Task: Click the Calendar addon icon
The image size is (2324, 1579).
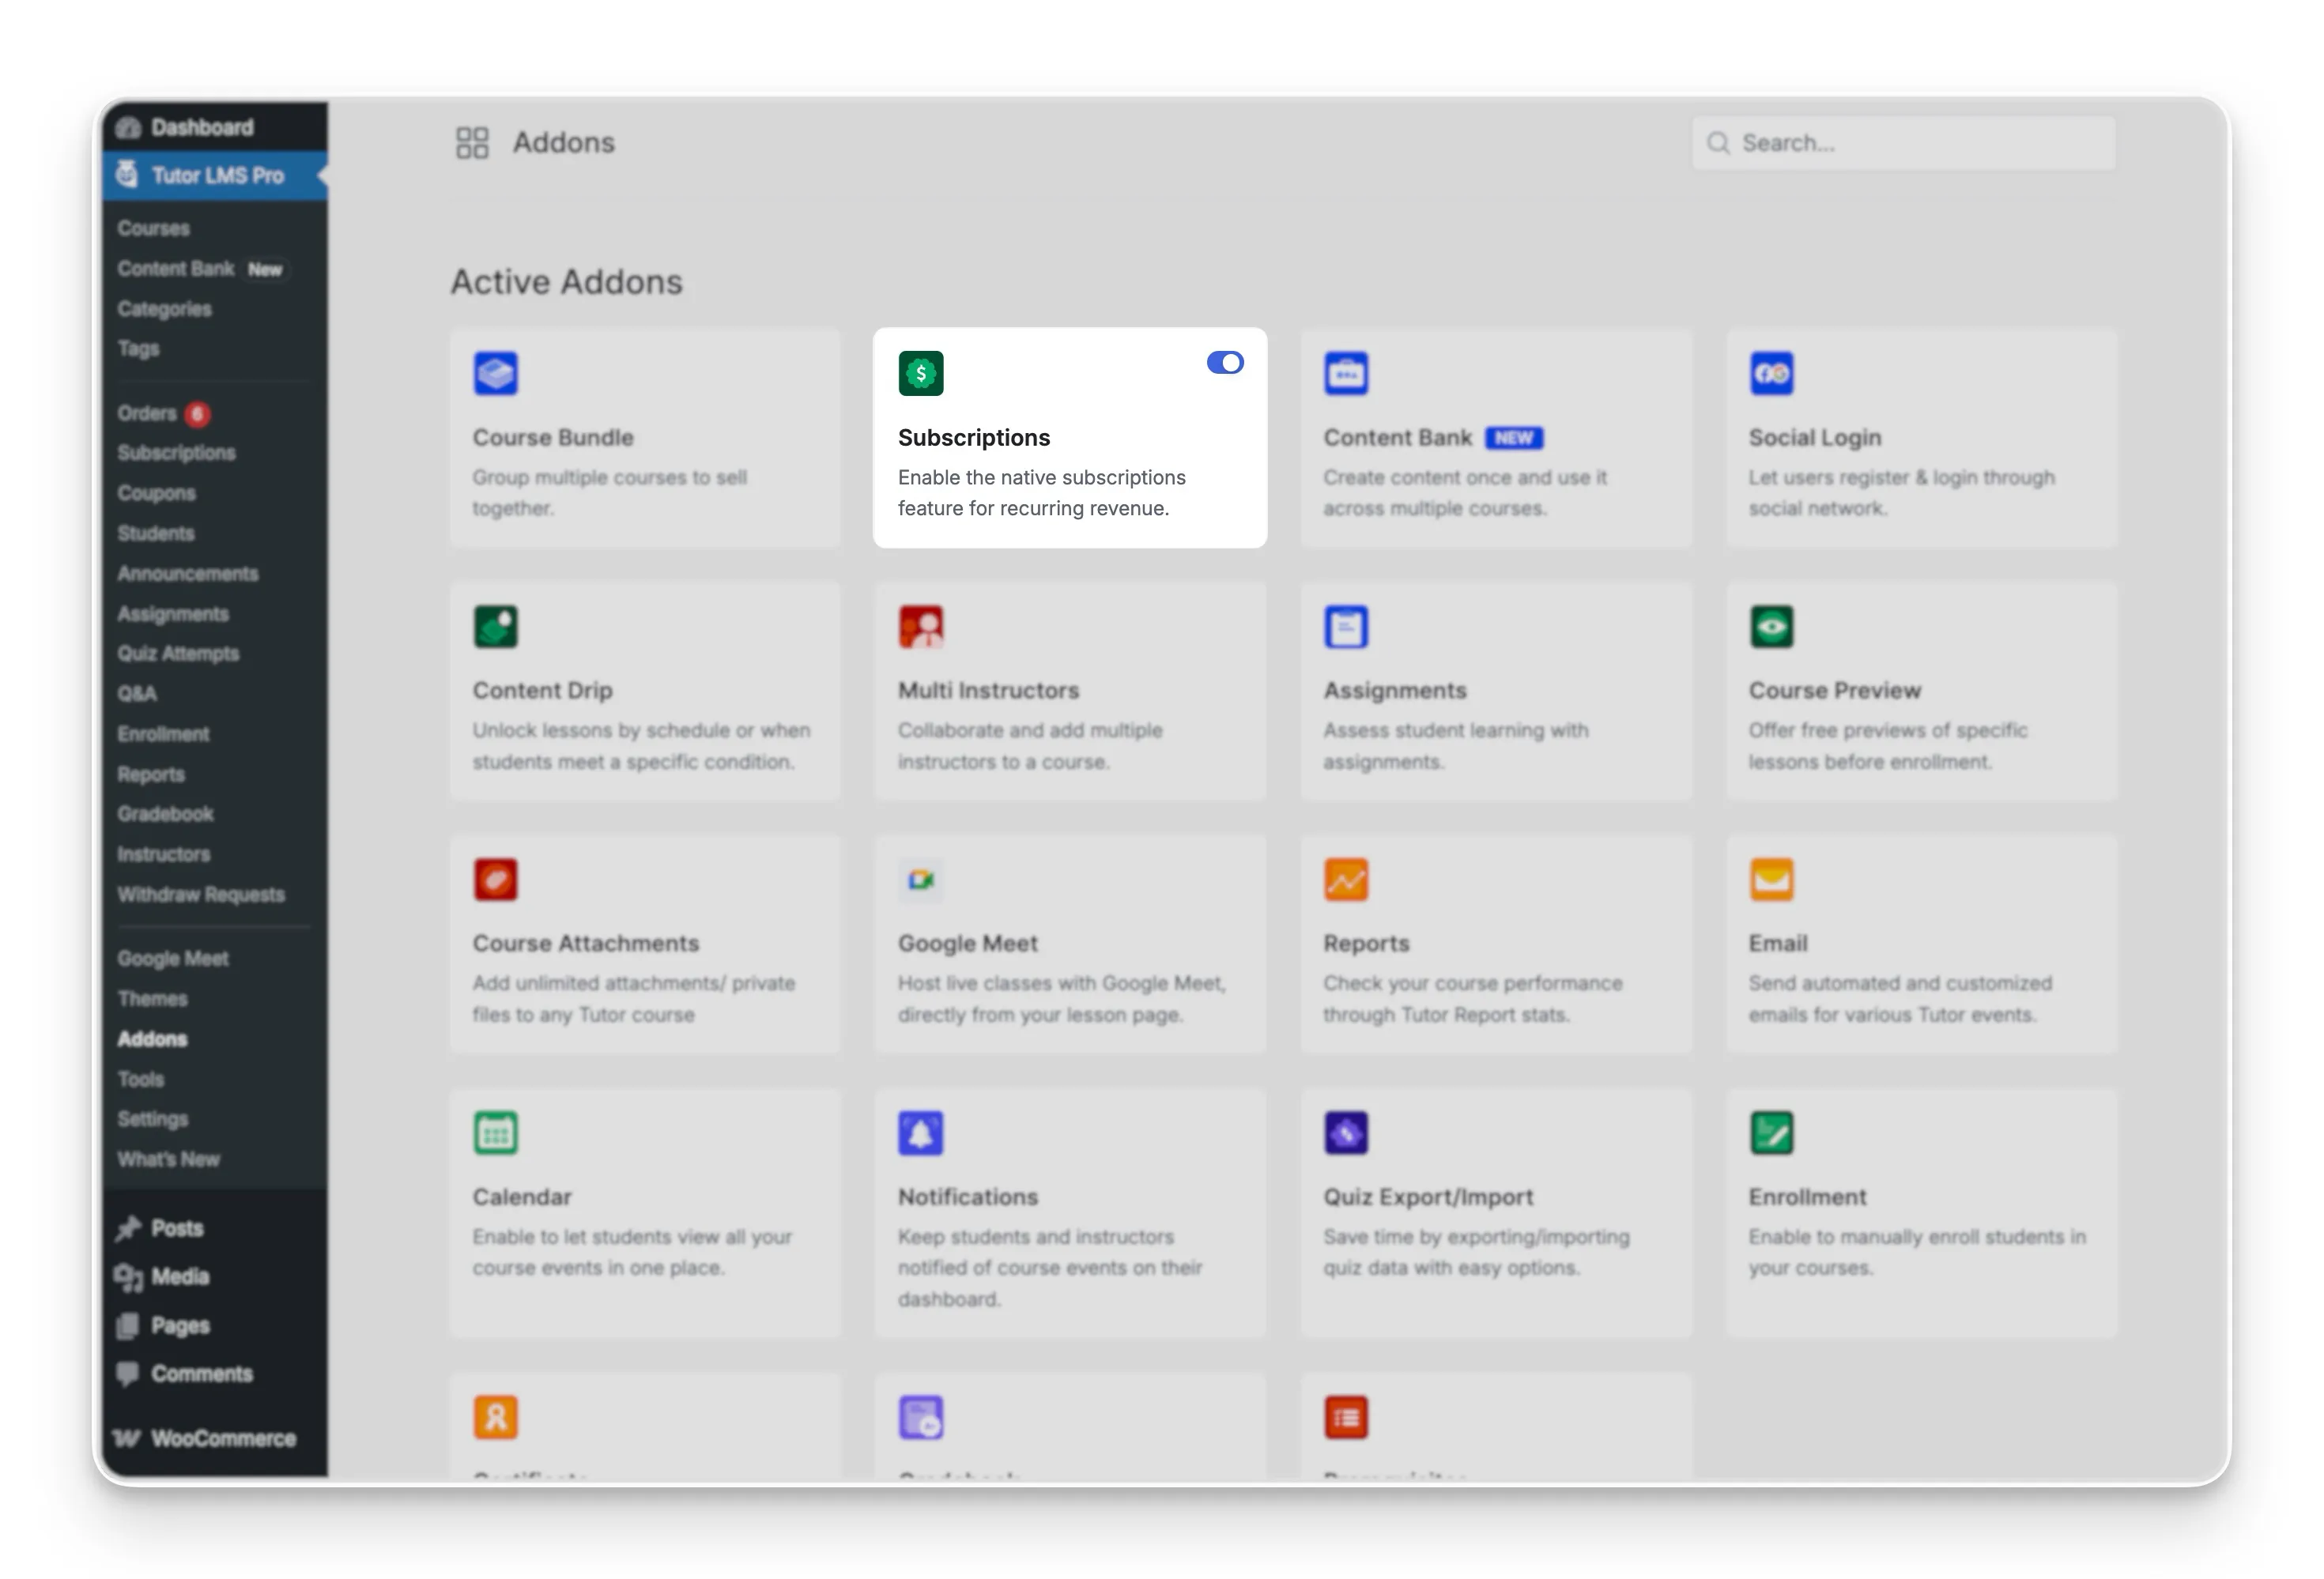Action: (x=495, y=1133)
